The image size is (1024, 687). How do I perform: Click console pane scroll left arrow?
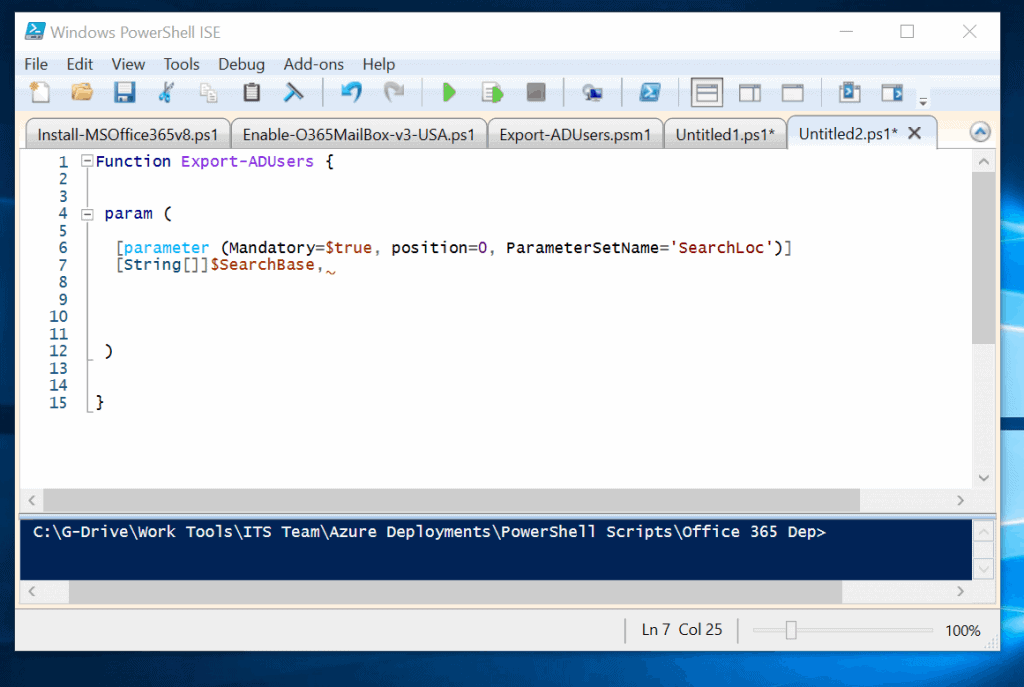click(x=31, y=591)
